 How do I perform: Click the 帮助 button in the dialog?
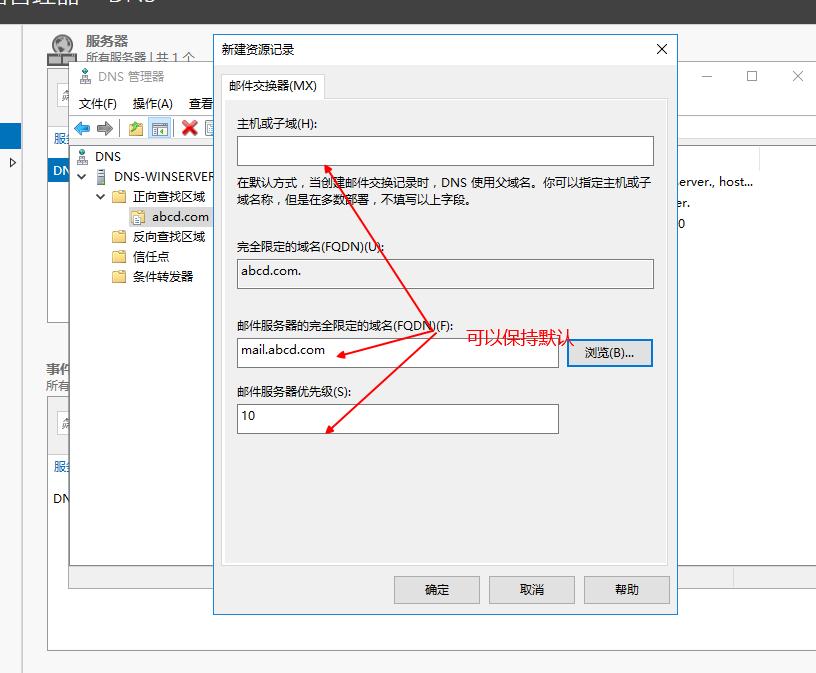[626, 589]
